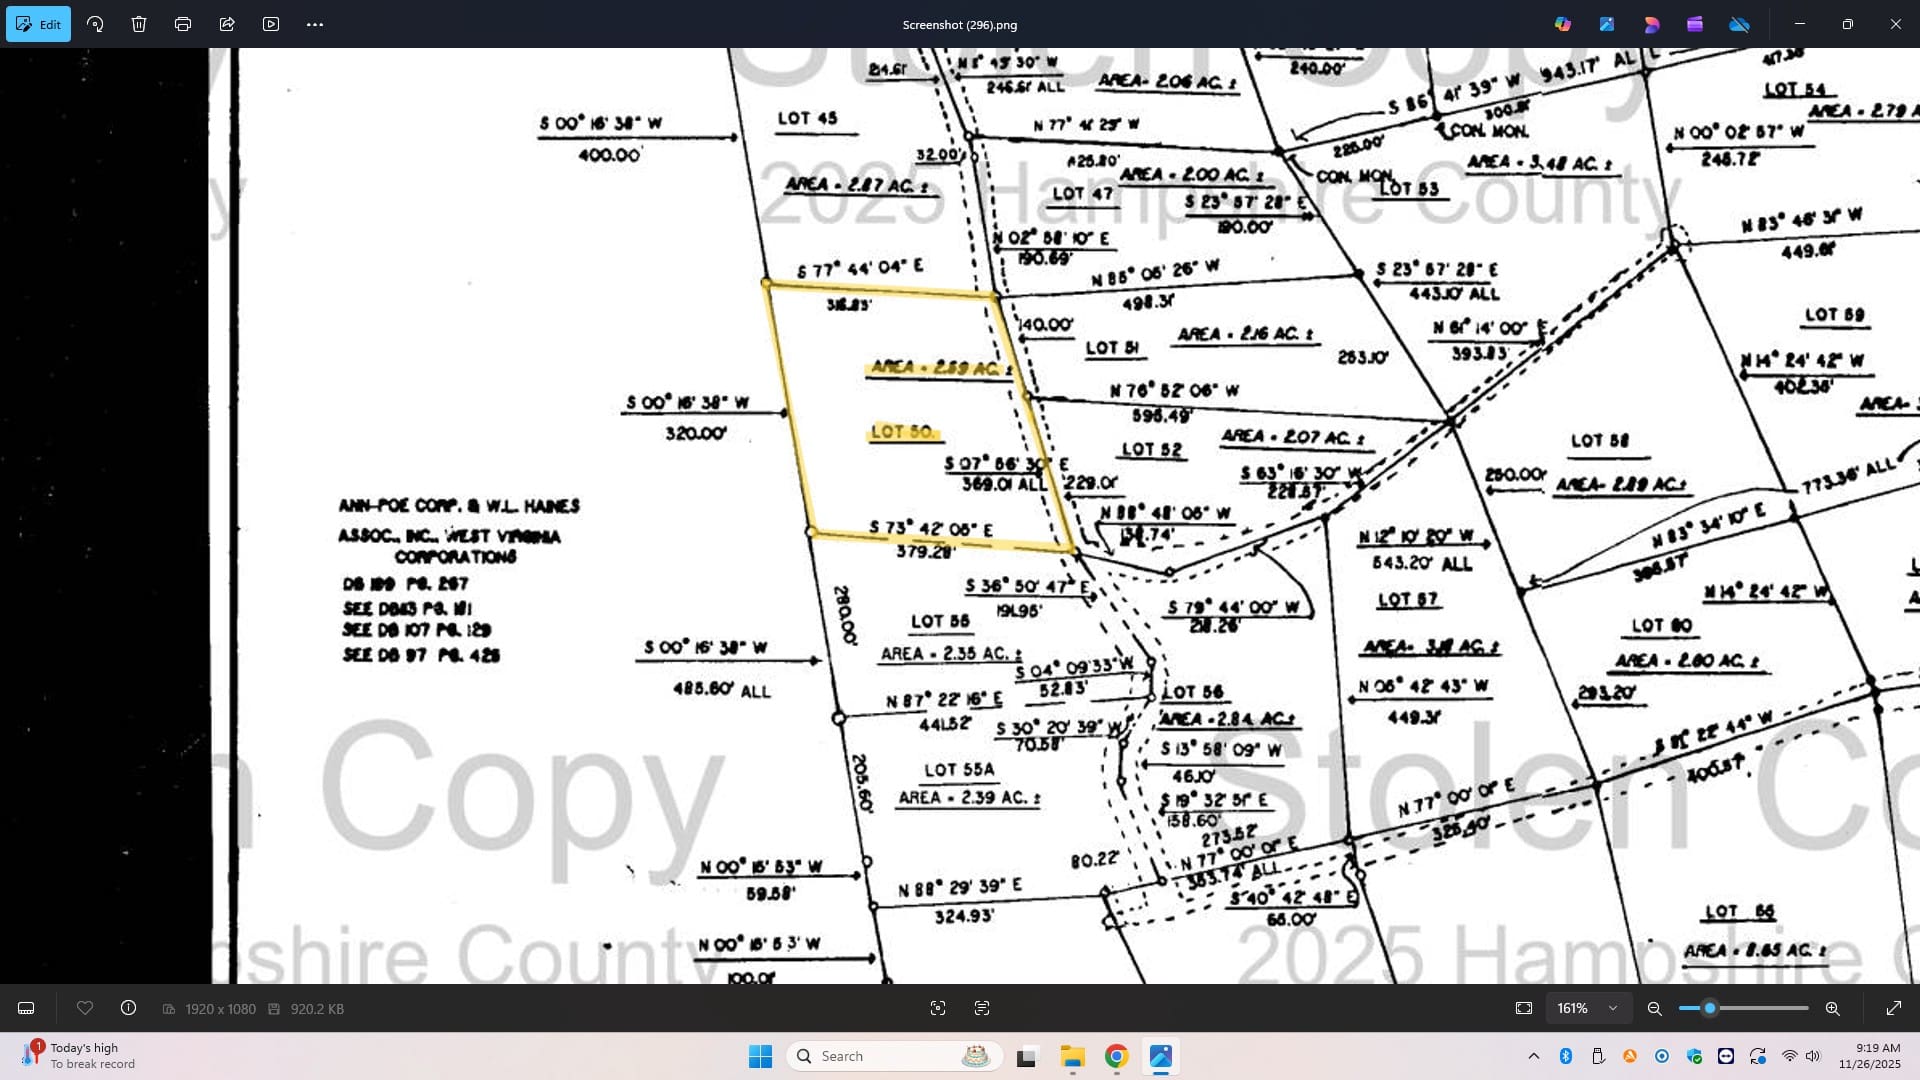The height and width of the screenshot is (1080, 1920).
Task: Click the zoom in magnifier icon
Action: (x=1833, y=1008)
